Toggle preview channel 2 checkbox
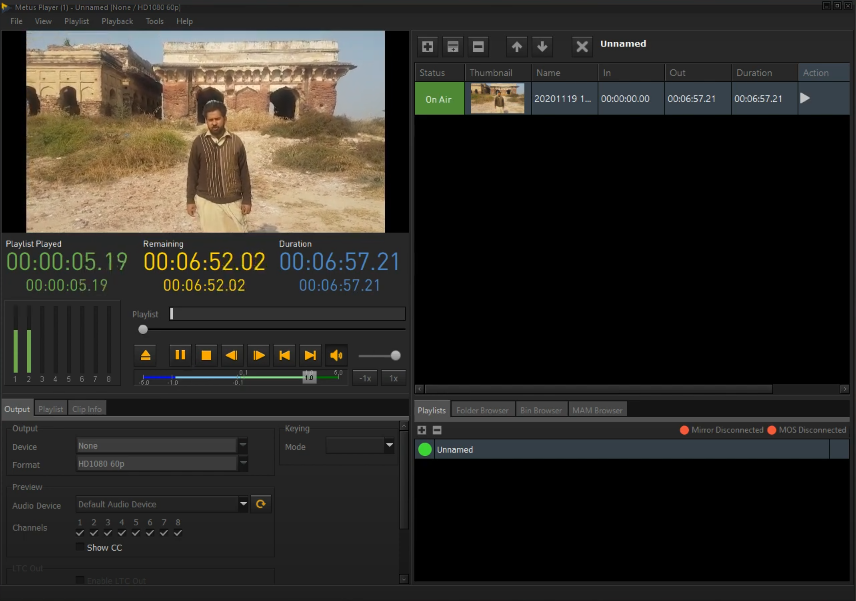The width and height of the screenshot is (856, 601). 94,533
